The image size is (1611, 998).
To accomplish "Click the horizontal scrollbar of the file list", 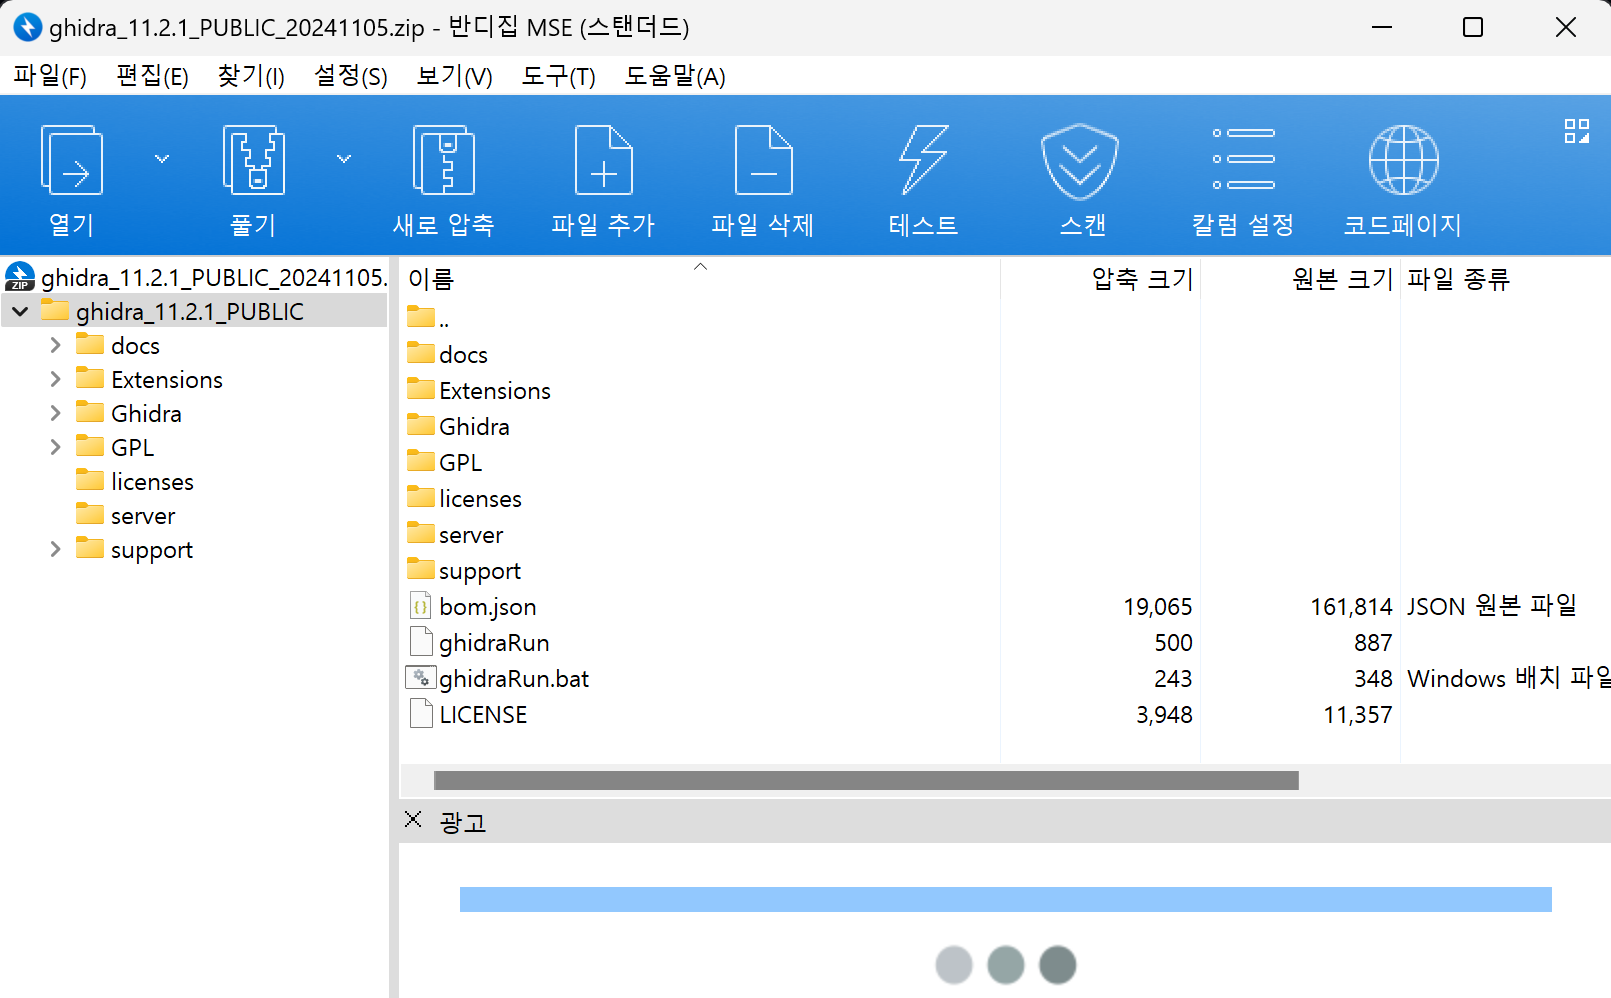I will point(866,780).
